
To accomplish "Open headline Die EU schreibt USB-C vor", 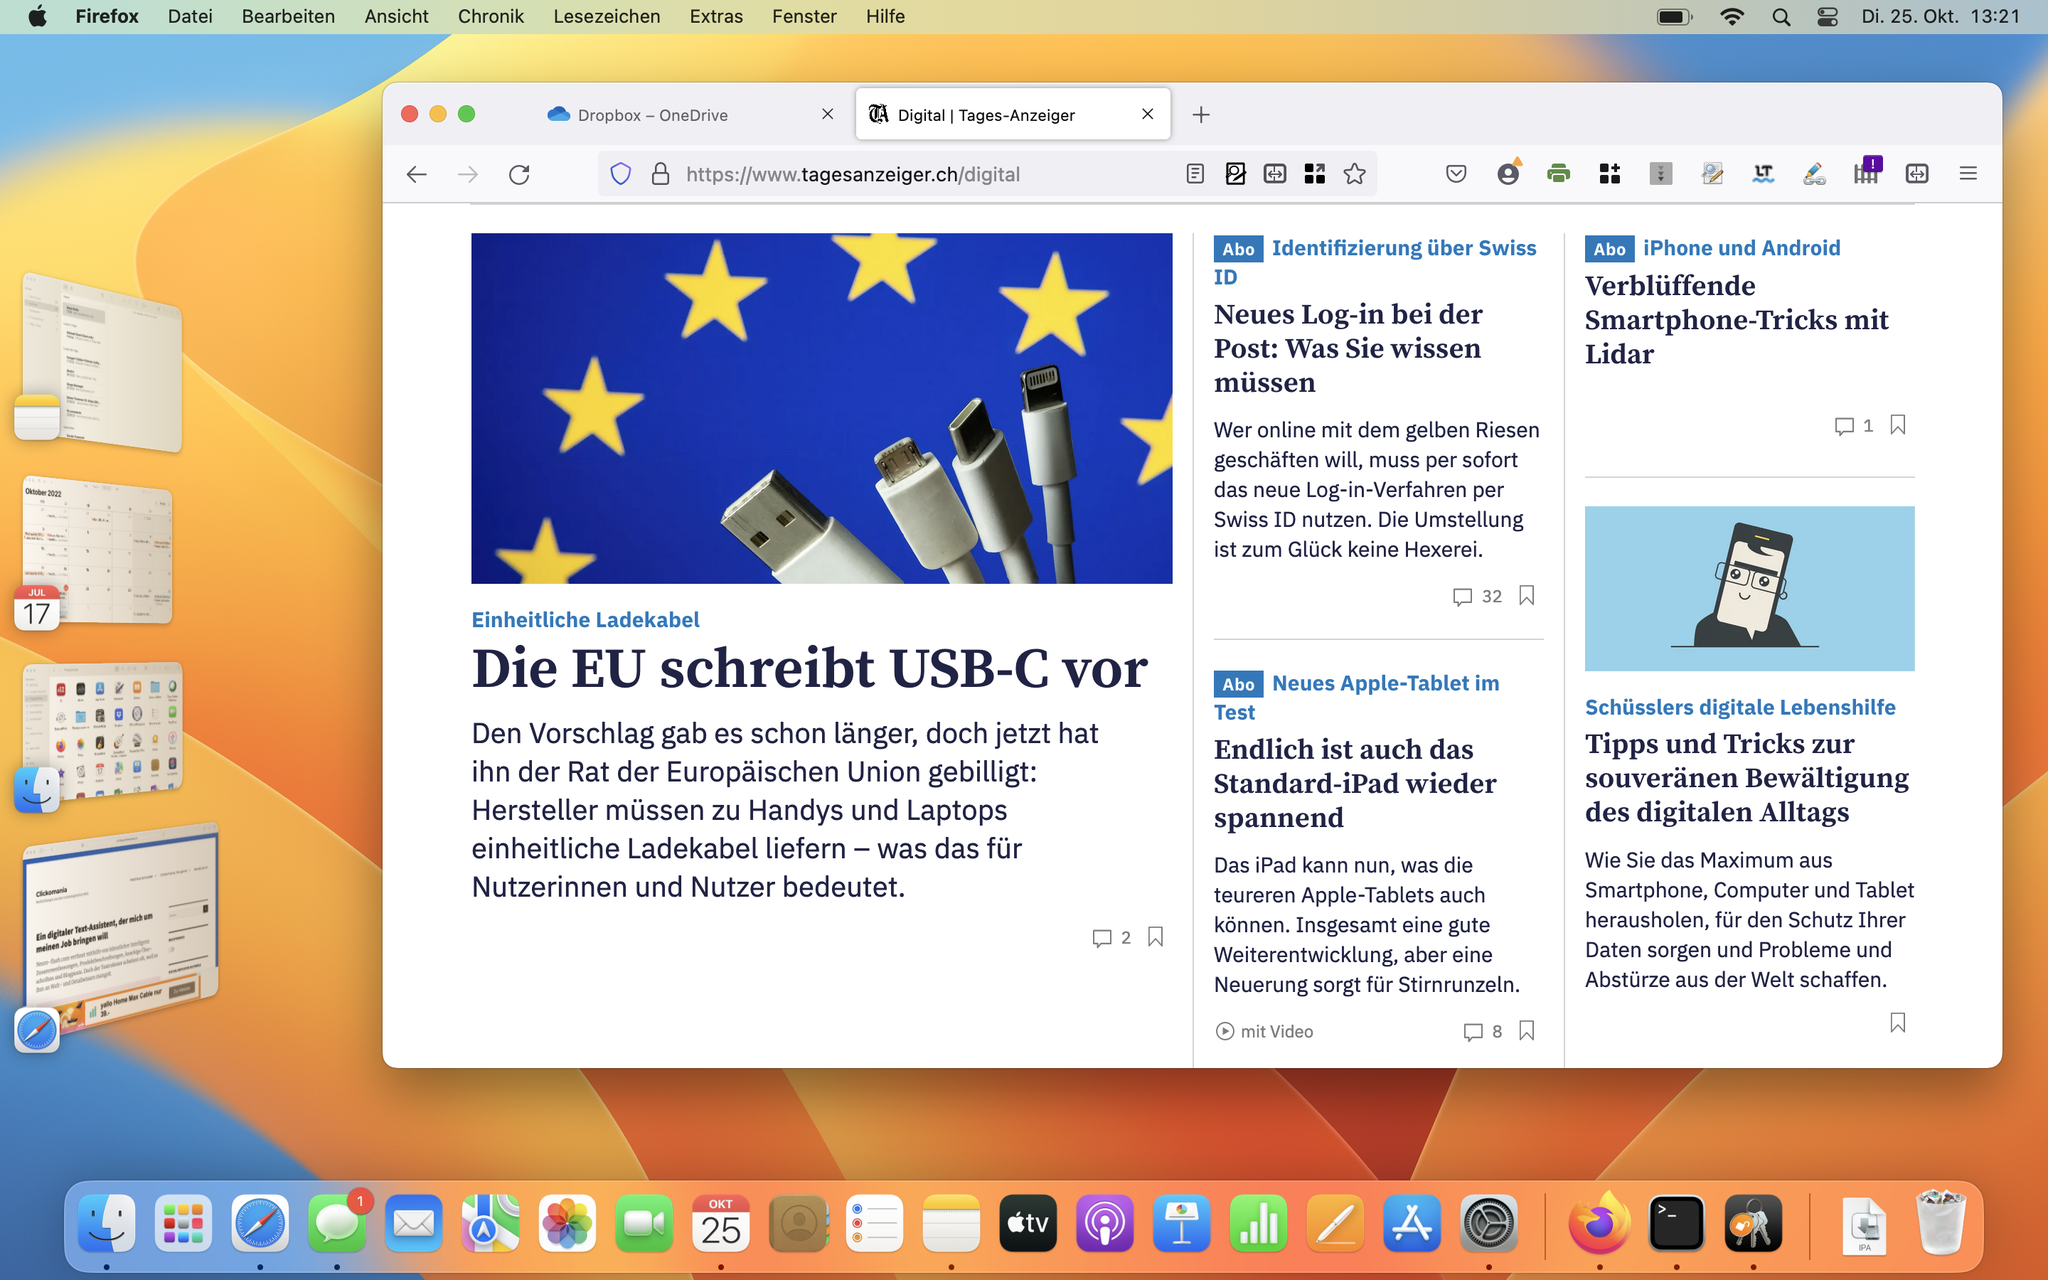I will pyautogui.click(x=810, y=669).
